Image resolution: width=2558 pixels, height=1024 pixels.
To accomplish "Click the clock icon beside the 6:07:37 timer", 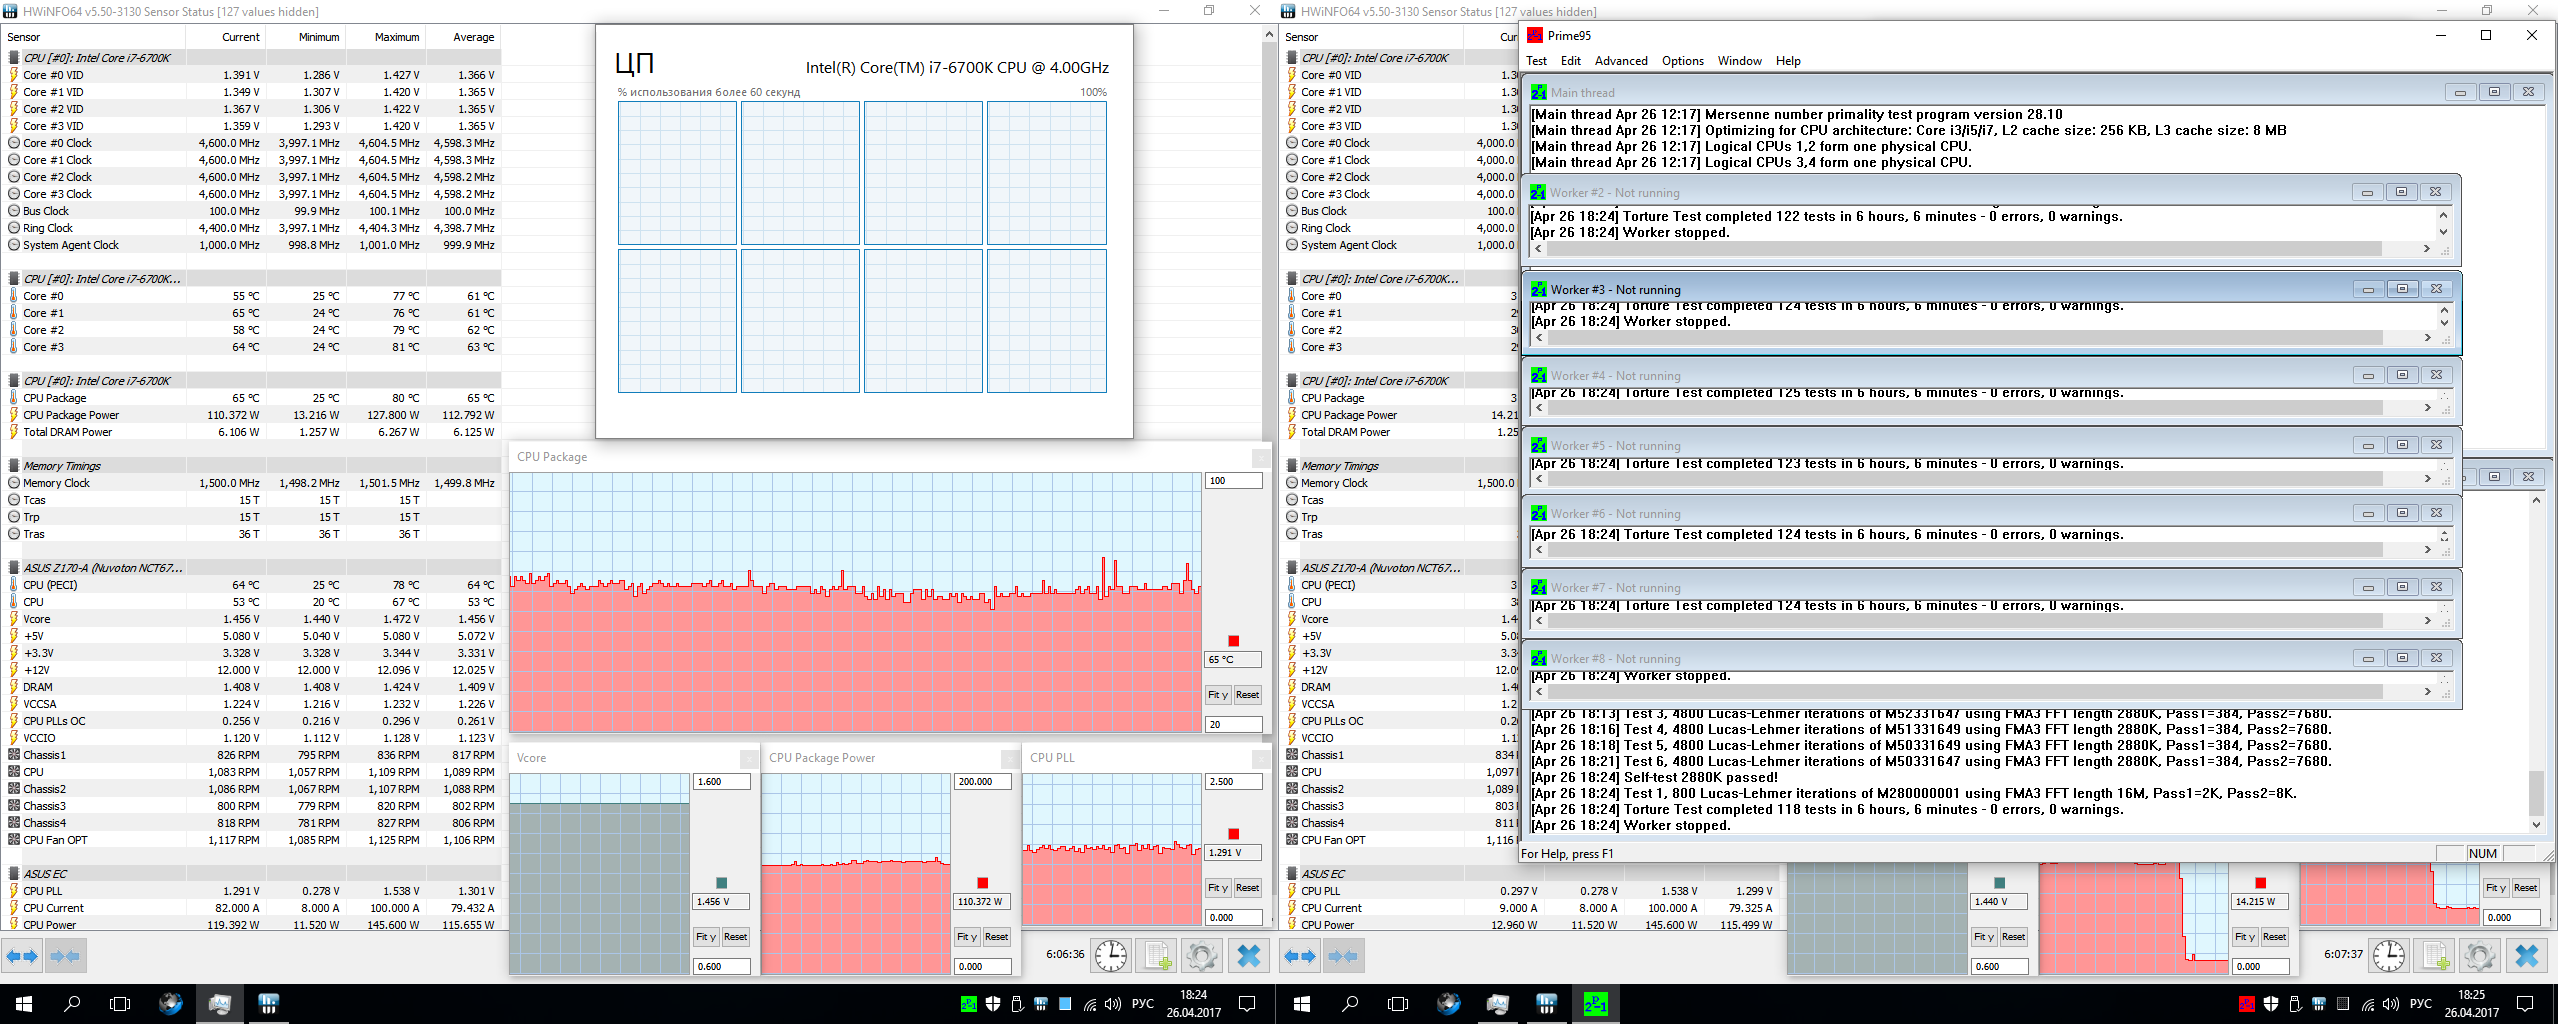I will click(2389, 956).
